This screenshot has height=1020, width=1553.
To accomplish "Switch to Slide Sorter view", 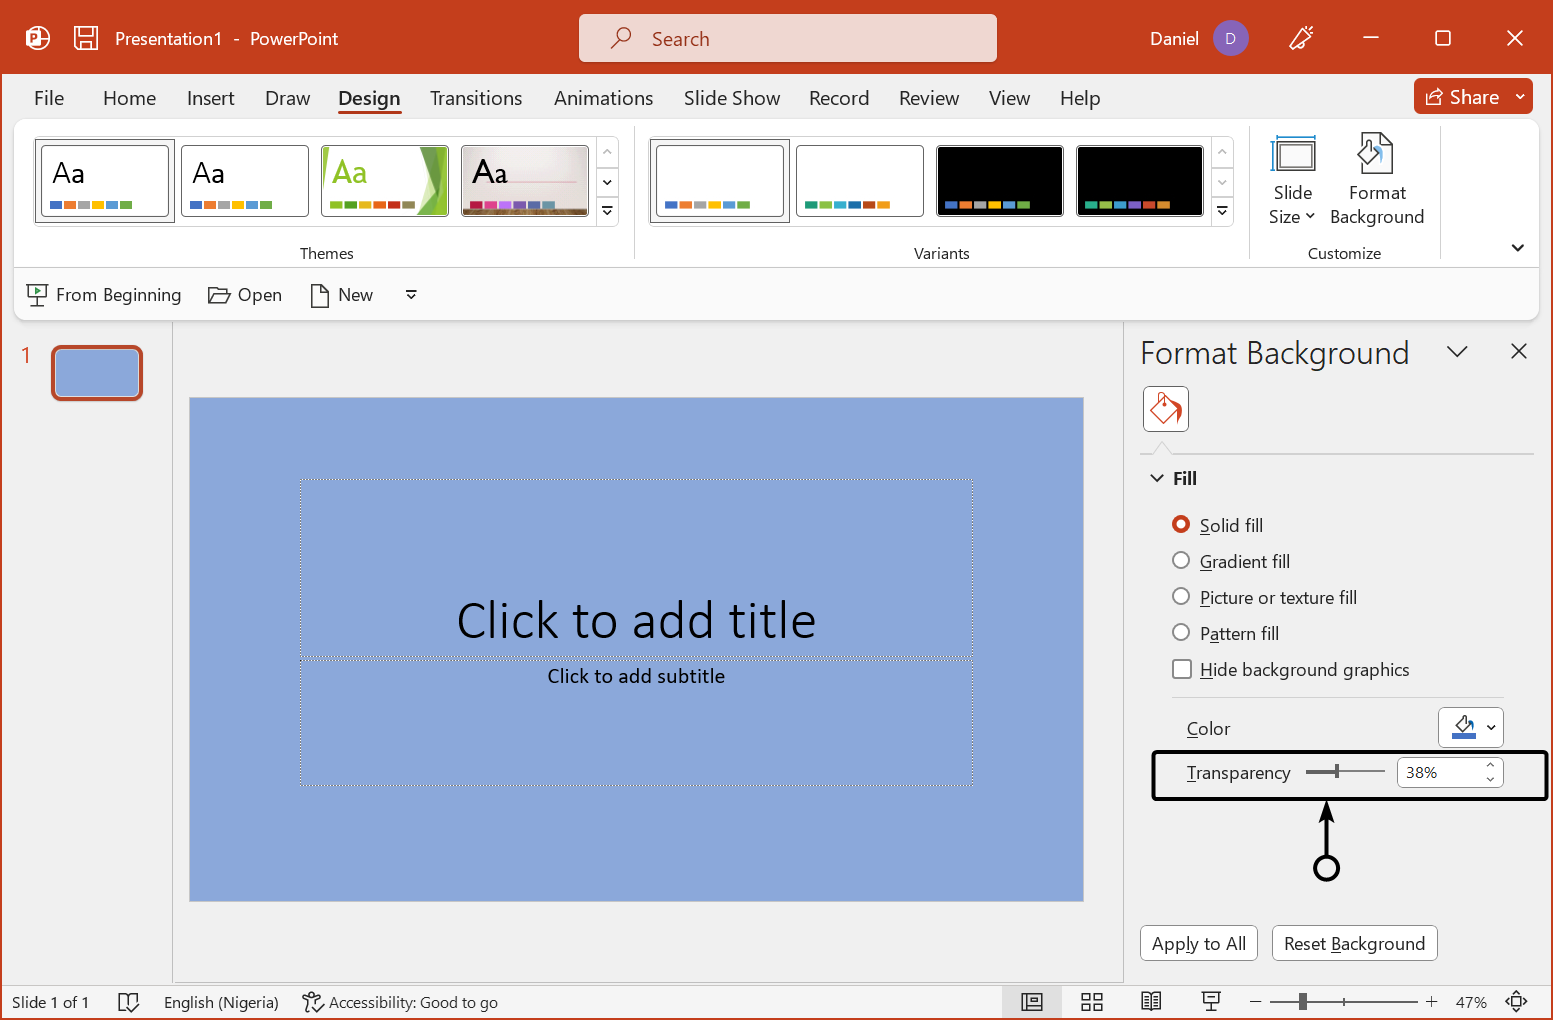I will coord(1091,1001).
